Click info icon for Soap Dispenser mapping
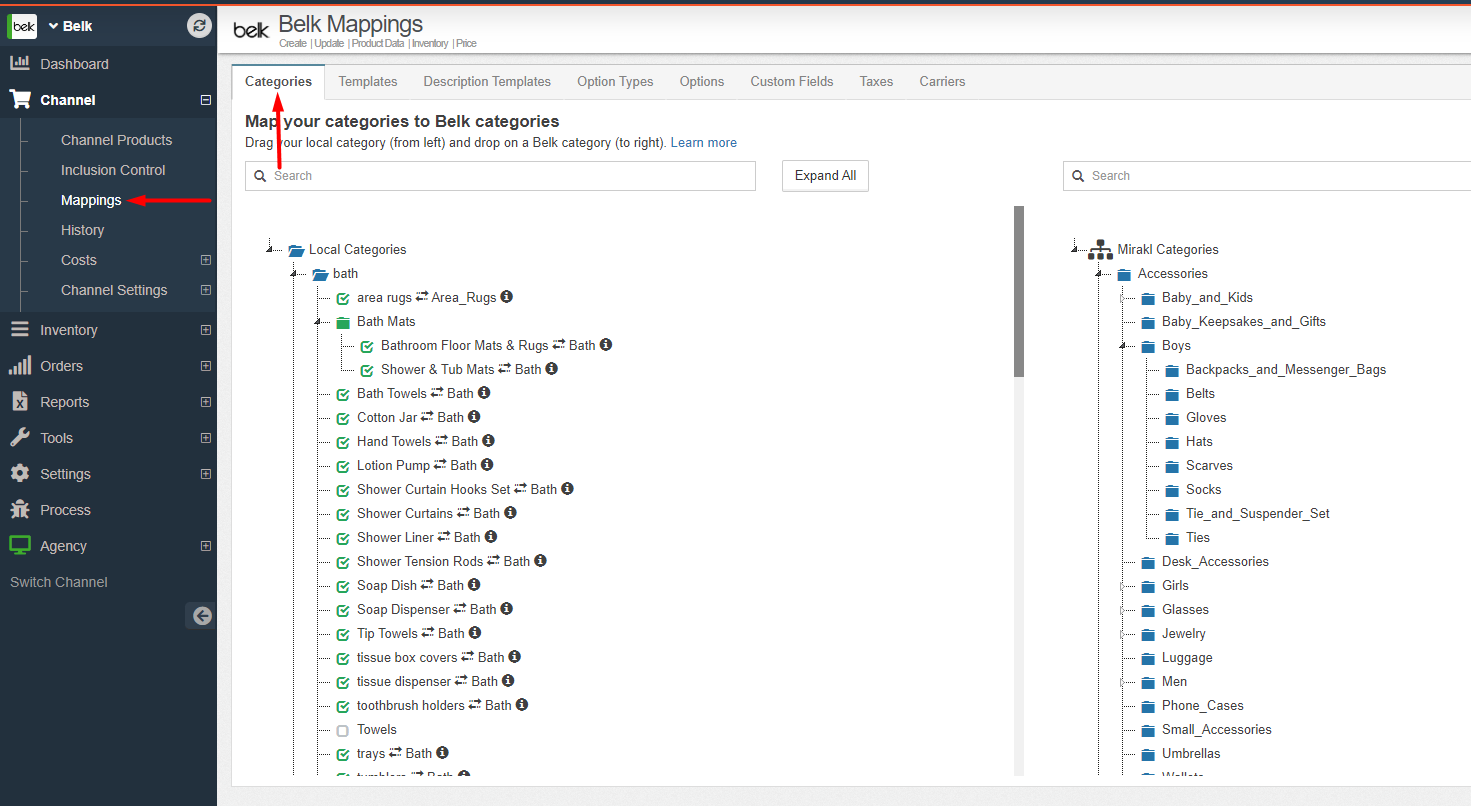1471x806 pixels. [x=506, y=609]
